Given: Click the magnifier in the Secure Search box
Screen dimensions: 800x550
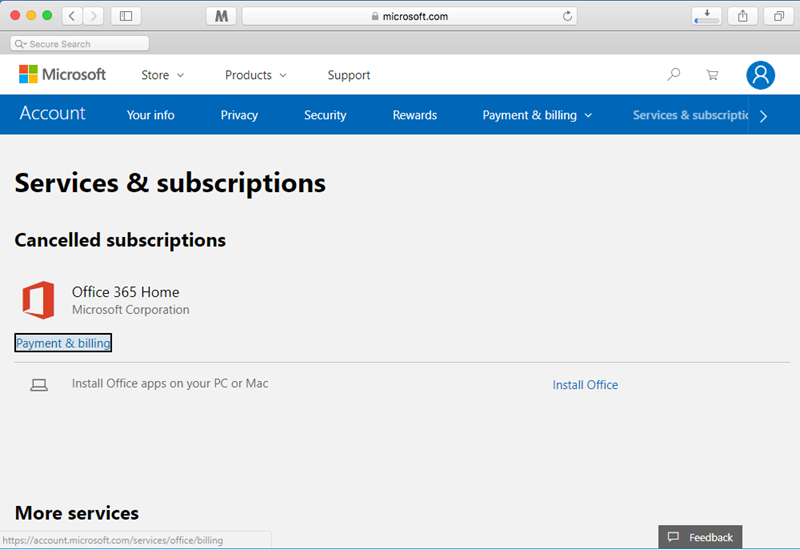Looking at the screenshot, I should click(20, 44).
